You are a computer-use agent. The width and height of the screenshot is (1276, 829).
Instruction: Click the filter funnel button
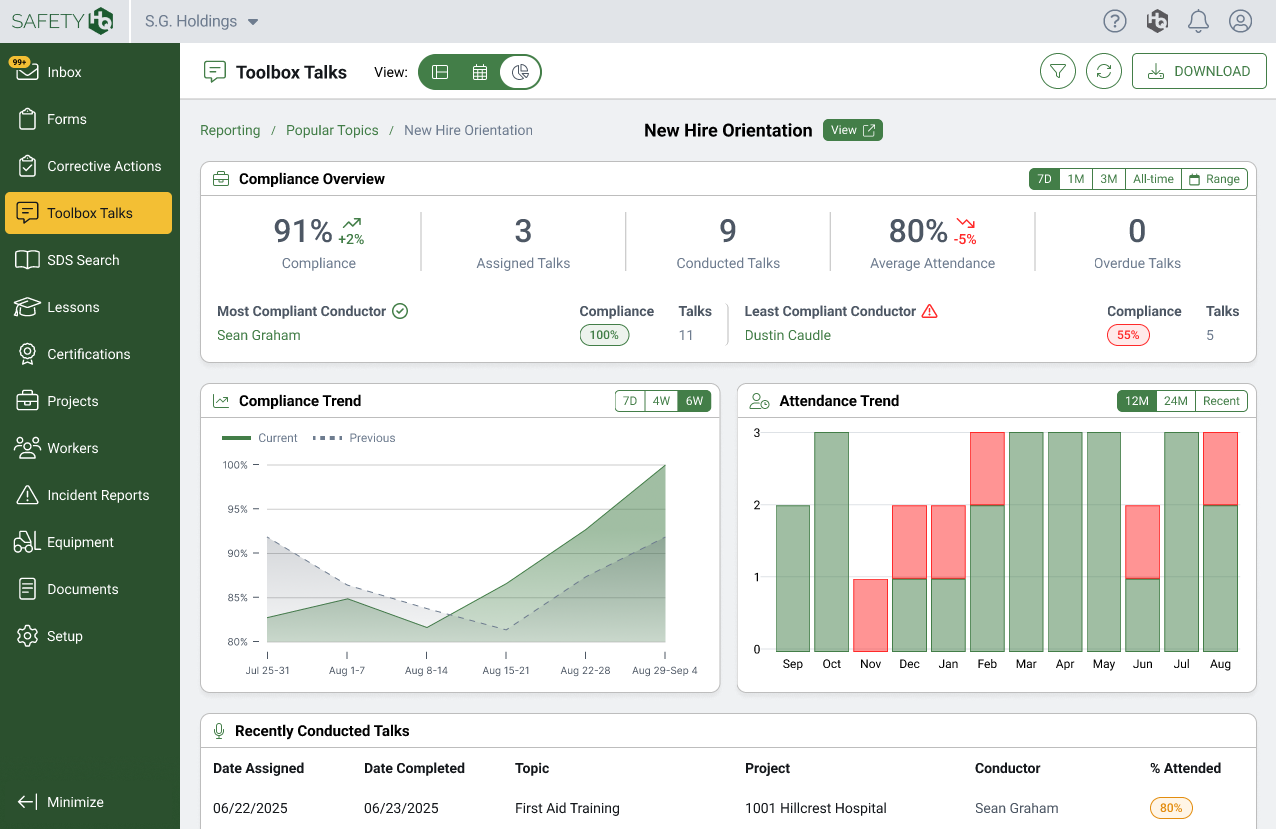(x=1058, y=72)
